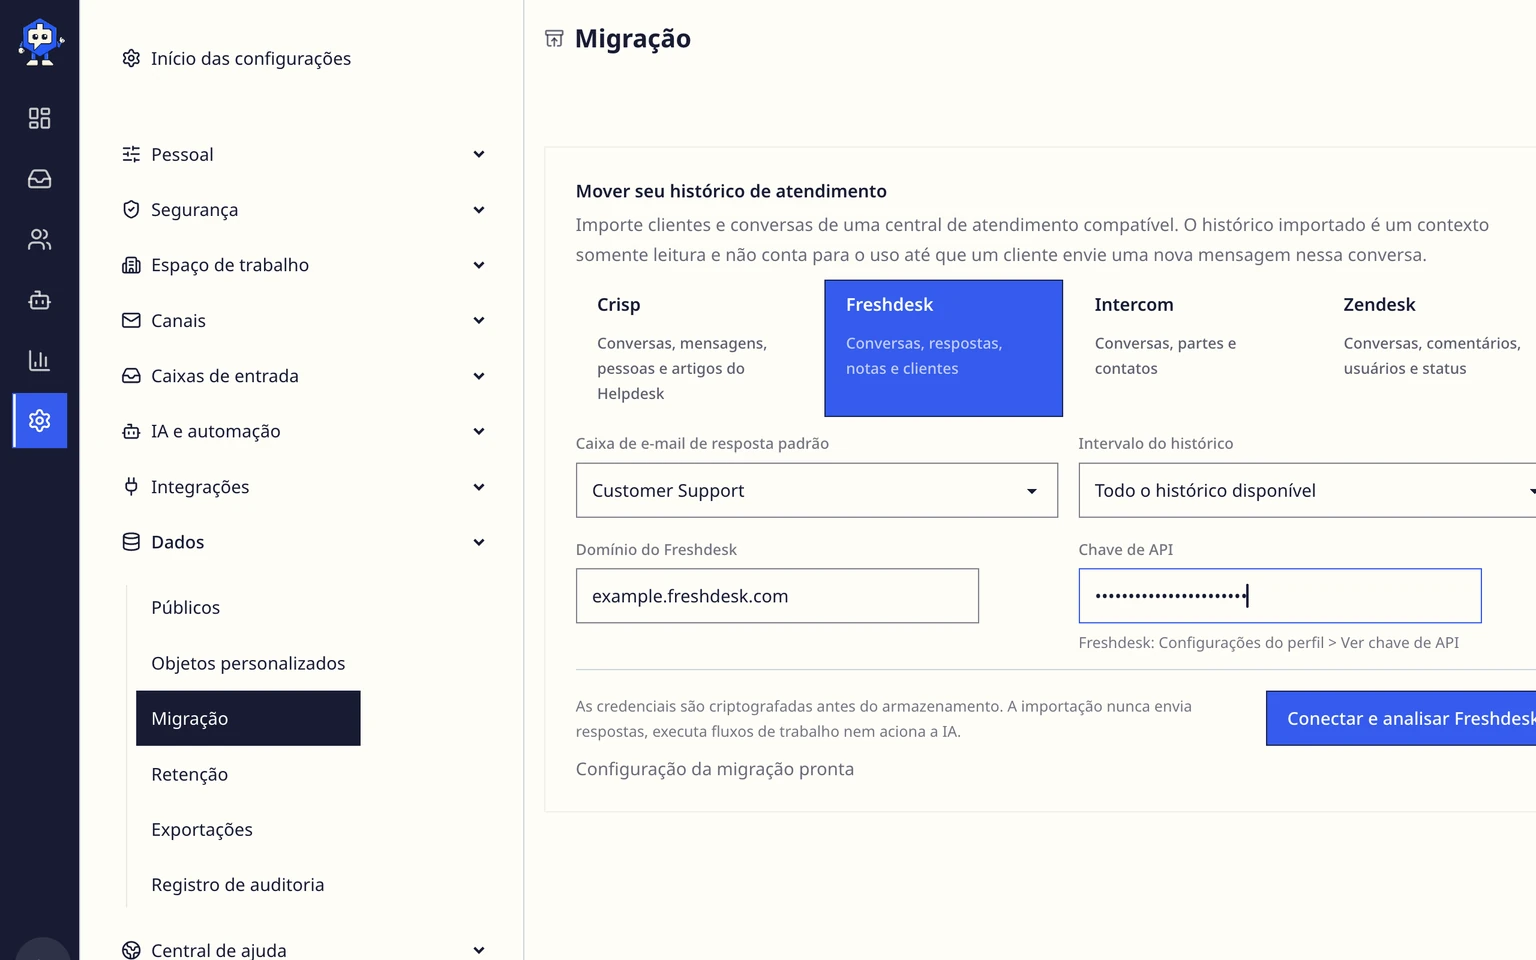1536x960 pixels.
Task: Click the envelope icon next to Canais
Action: tap(131, 320)
